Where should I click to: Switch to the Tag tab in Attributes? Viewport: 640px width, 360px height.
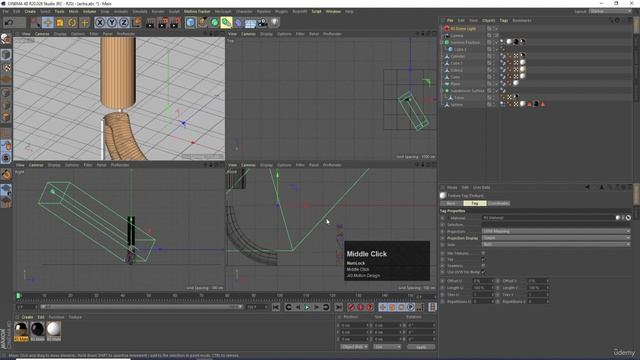tap(475, 203)
